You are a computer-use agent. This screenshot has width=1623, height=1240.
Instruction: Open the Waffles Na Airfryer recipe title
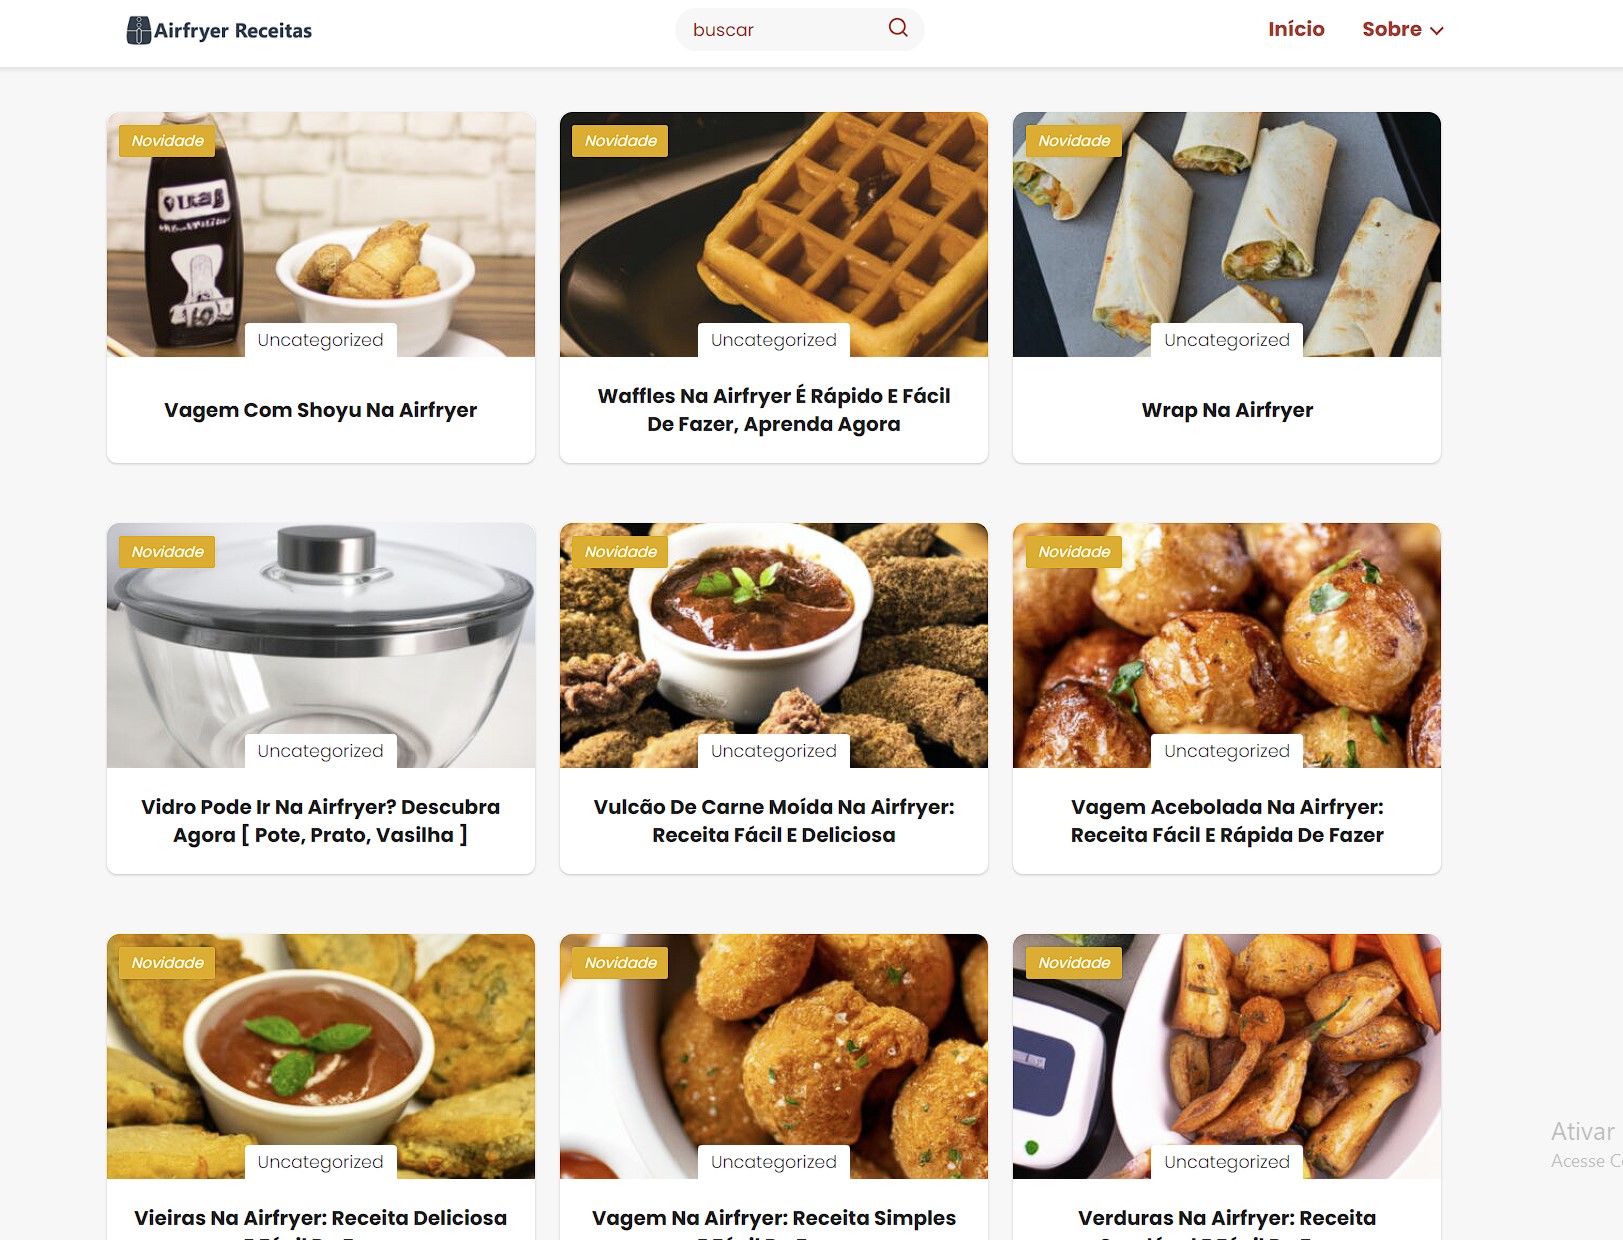point(774,410)
